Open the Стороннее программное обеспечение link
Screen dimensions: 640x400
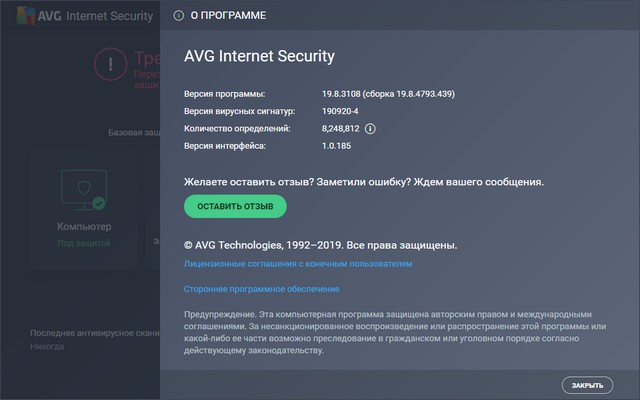point(262,289)
